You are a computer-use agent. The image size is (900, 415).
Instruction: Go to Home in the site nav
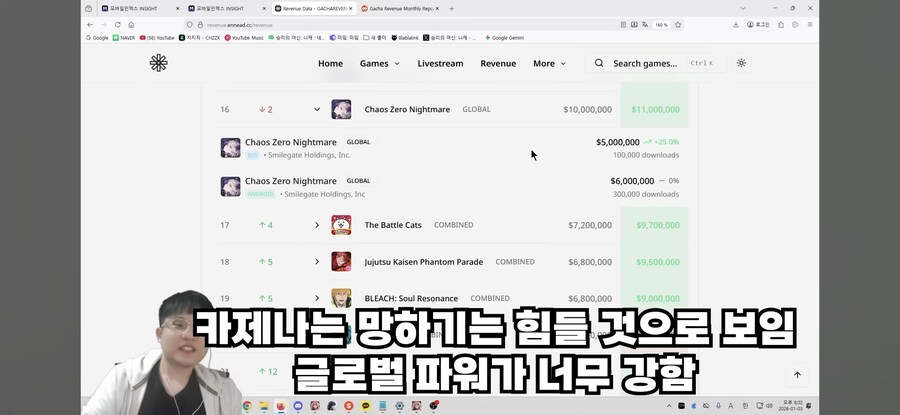coord(331,63)
